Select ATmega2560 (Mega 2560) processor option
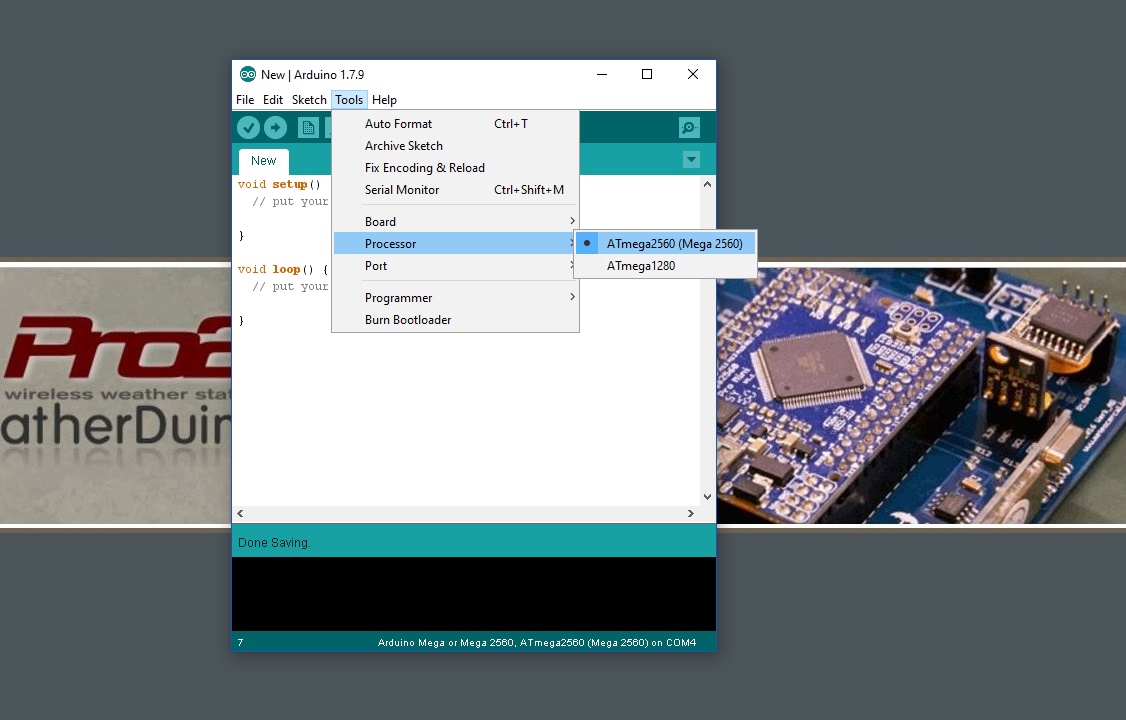 click(x=673, y=244)
